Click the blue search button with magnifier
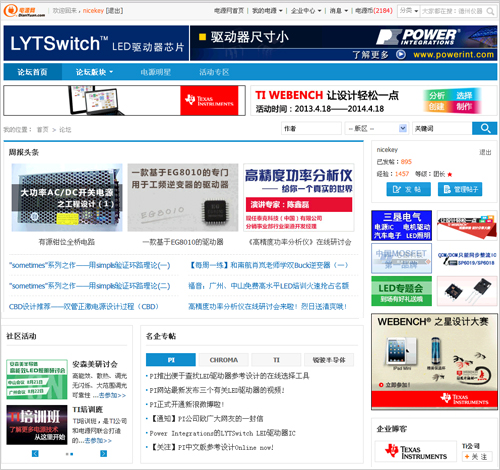 (485, 128)
